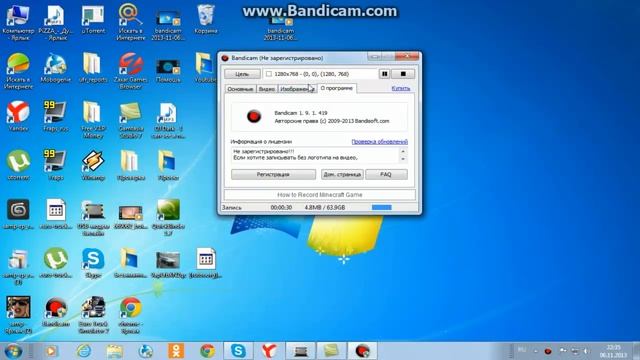Viewport: 640px width, 360px height.
Task: Open the PIZZA mp3 shortcut on desktop
Action: point(56,22)
